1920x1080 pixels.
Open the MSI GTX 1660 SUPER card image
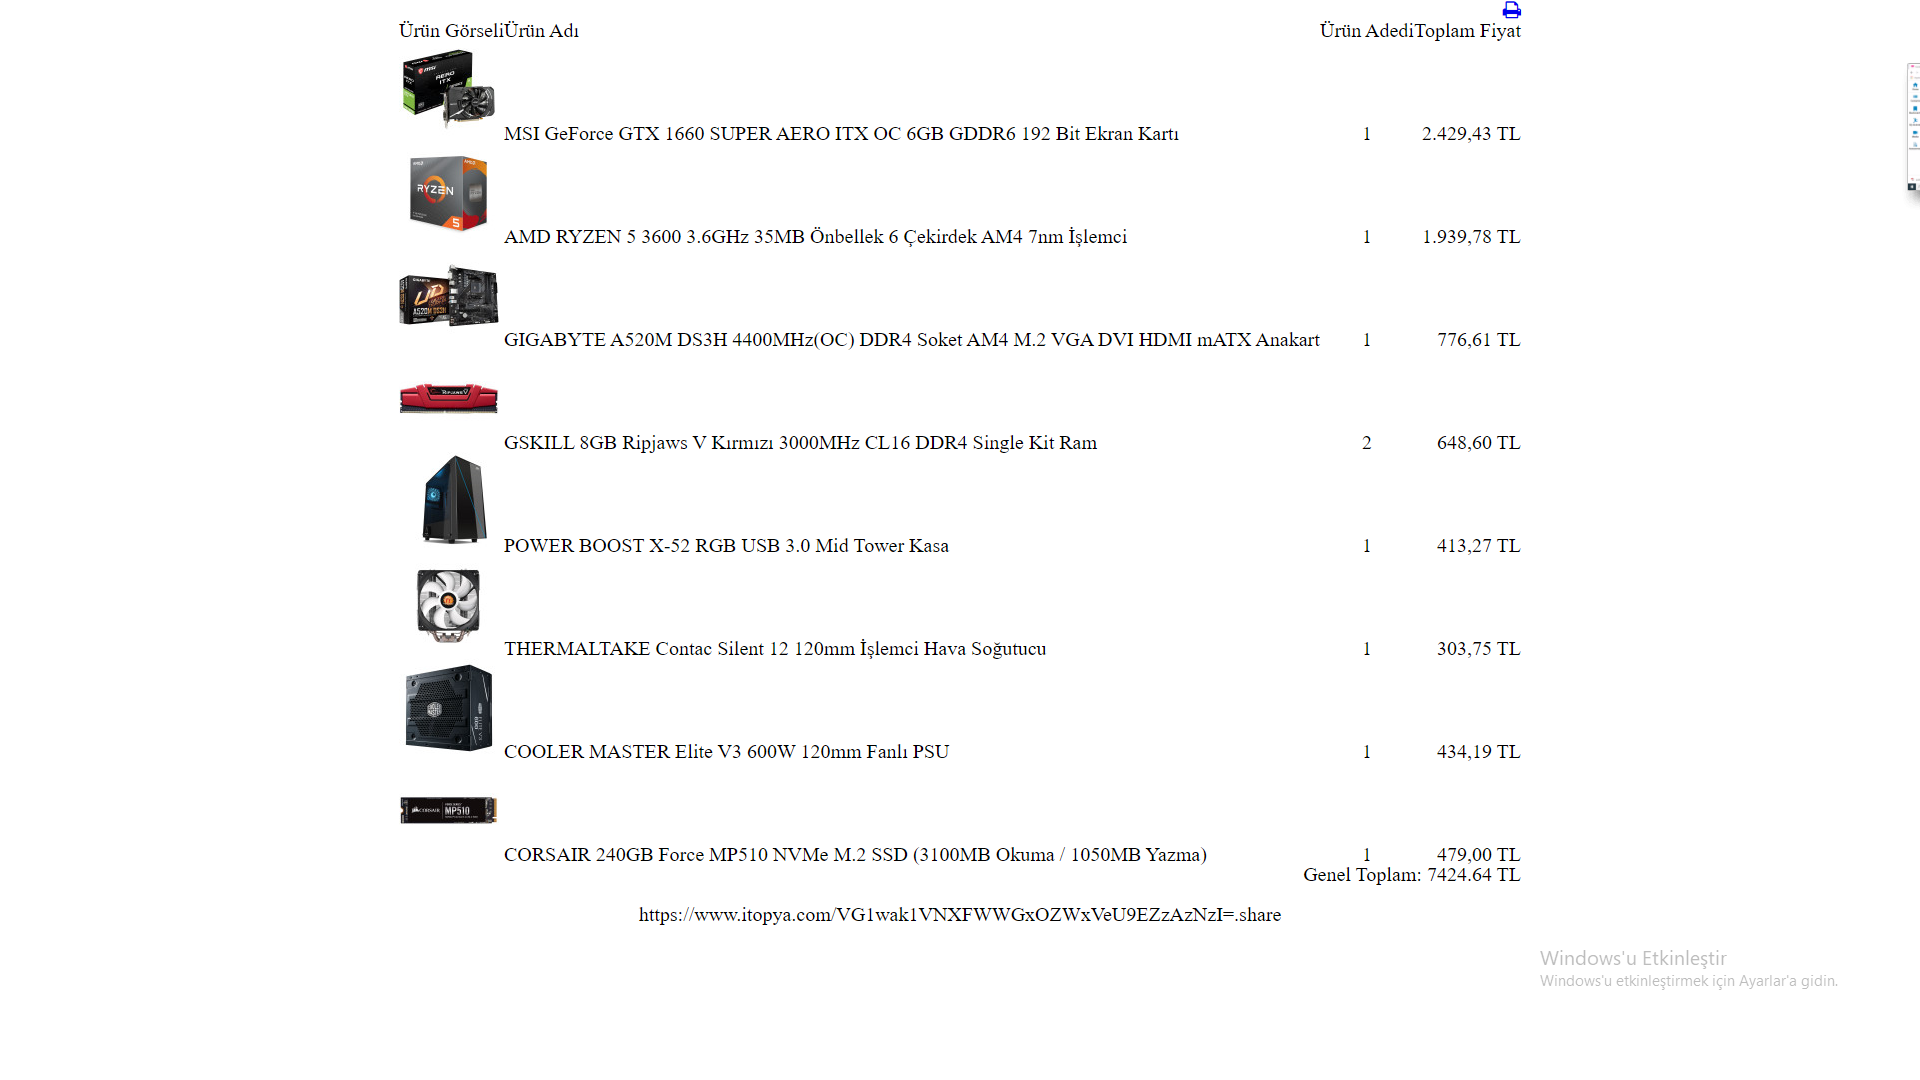click(449, 89)
